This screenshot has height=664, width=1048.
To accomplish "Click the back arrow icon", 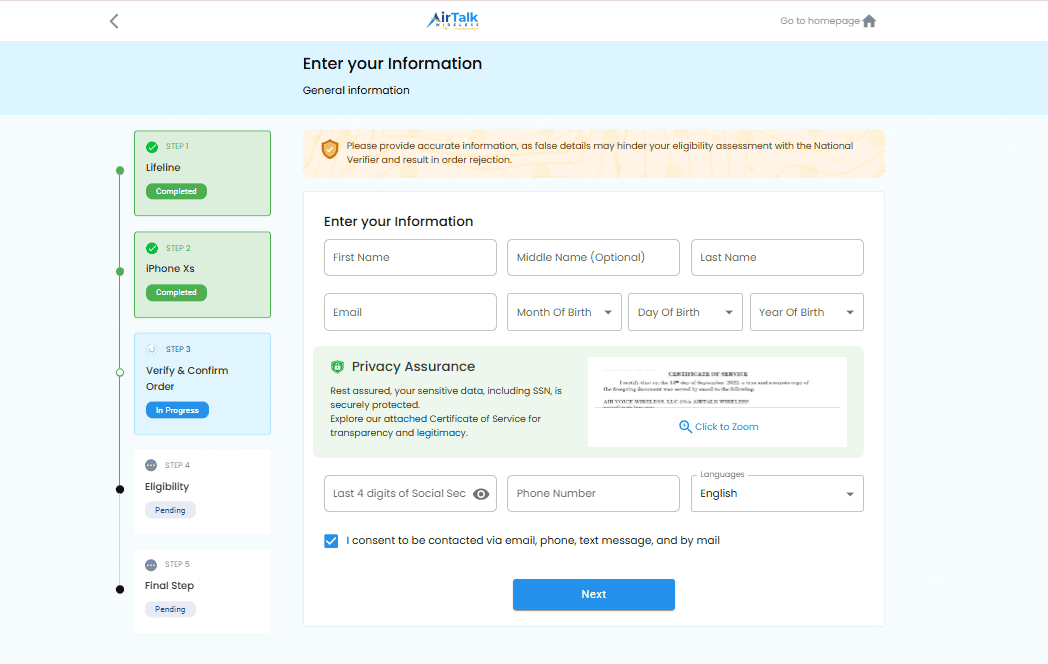I will pyautogui.click(x=114, y=21).
